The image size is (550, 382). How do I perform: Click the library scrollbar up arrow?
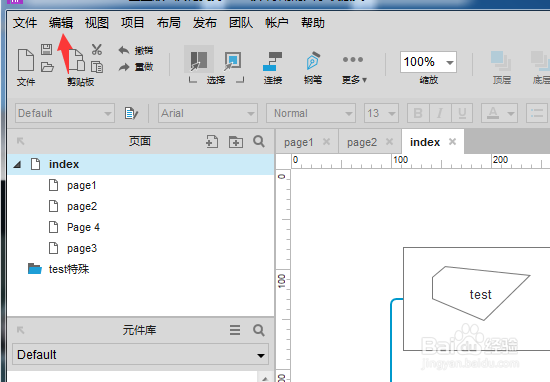click(265, 378)
